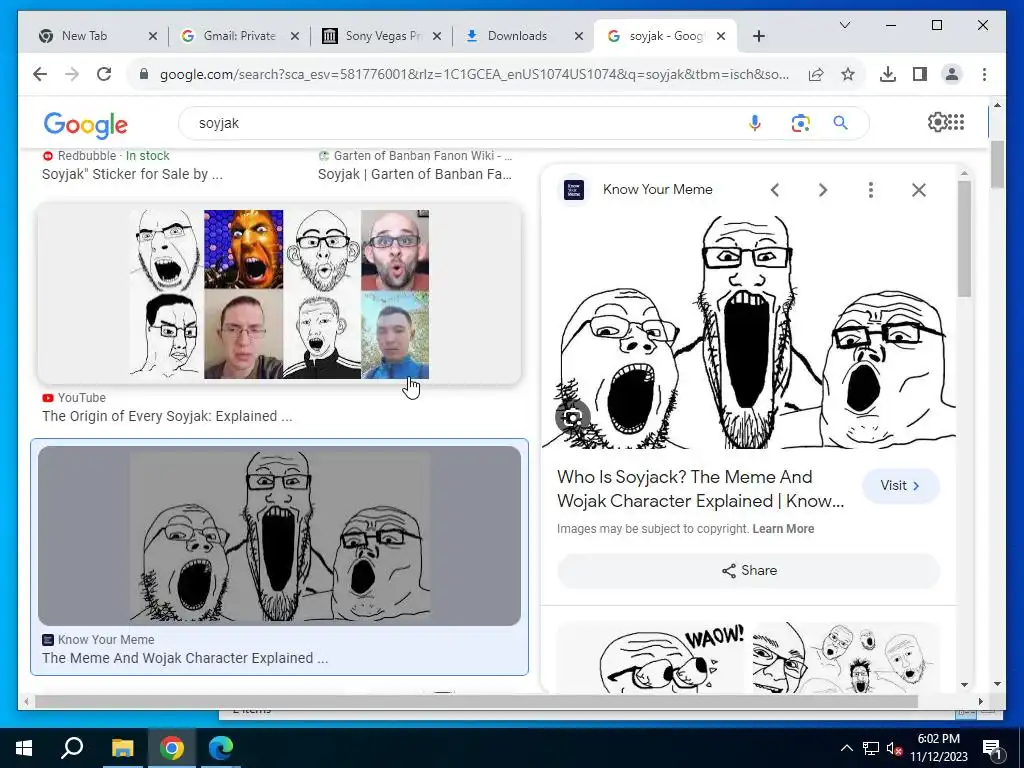Show next image in preview panel
Viewport: 1024px width, 768px height.
click(x=823, y=190)
